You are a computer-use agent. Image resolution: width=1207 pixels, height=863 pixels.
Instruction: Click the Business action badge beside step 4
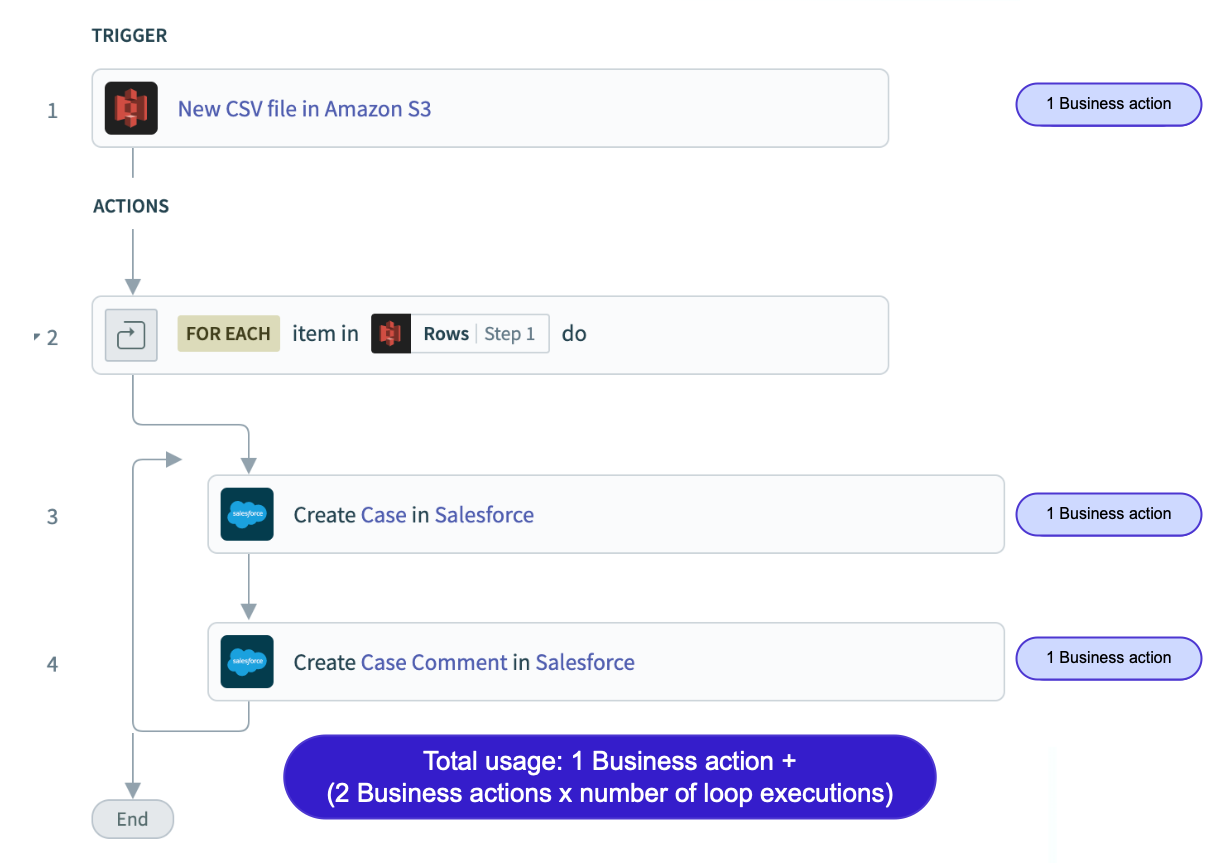click(x=1108, y=658)
